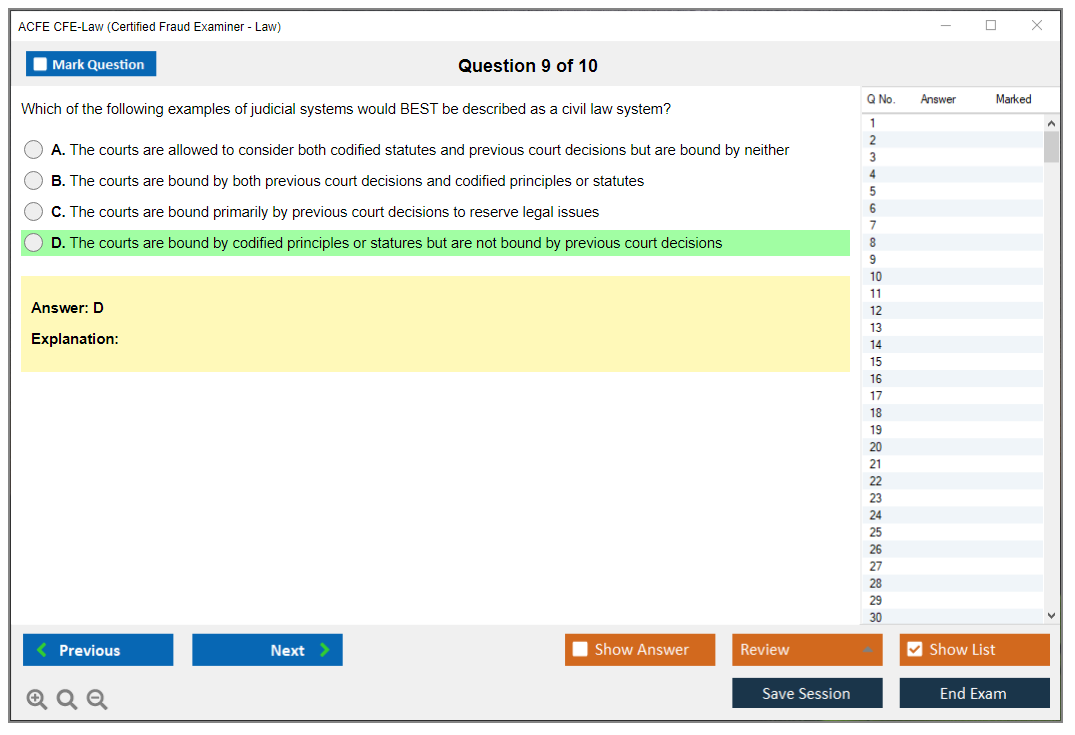Uncheck the Show List checkbox
The image size is (1075, 735).
point(914,650)
